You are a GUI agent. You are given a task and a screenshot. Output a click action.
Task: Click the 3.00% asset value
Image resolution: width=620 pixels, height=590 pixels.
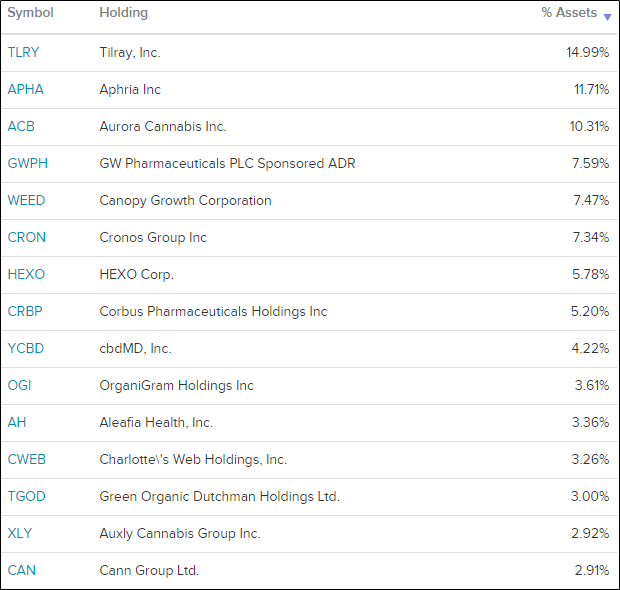point(590,496)
